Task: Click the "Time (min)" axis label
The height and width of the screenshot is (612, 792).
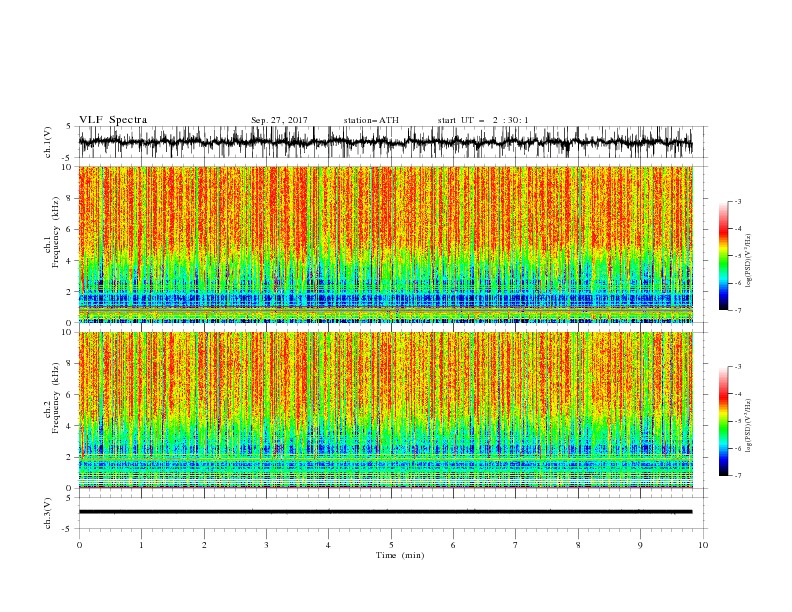Action: (x=400, y=555)
